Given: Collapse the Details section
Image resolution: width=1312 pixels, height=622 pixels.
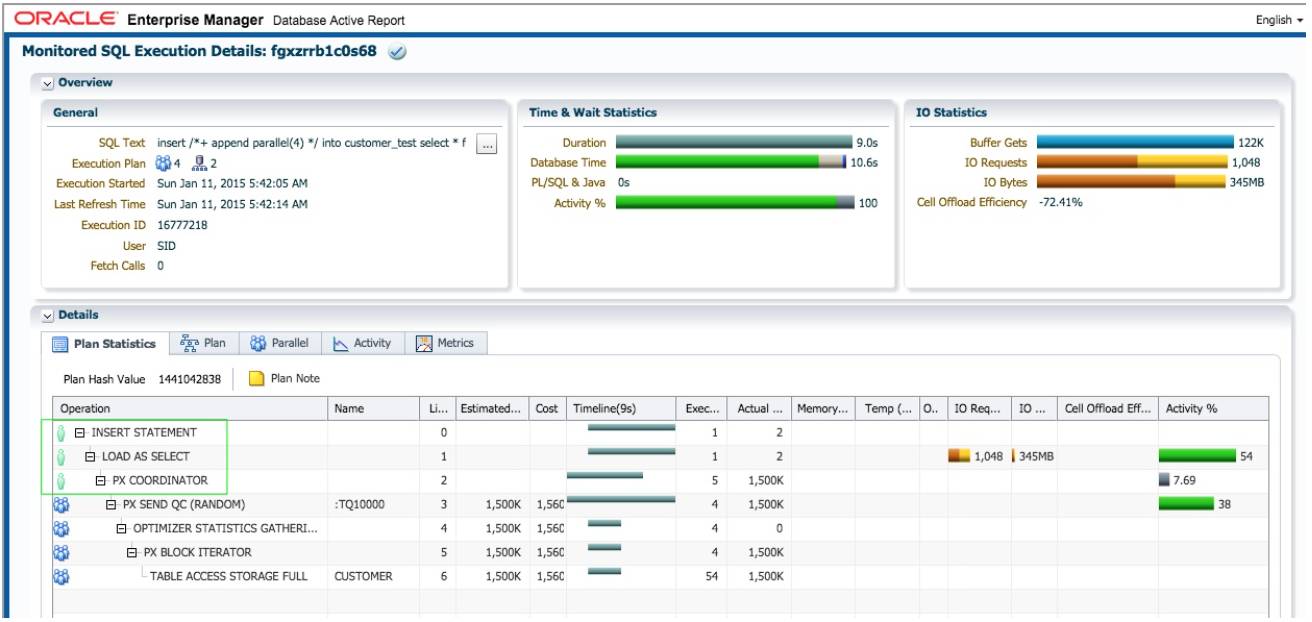Looking at the screenshot, I should (x=48, y=315).
